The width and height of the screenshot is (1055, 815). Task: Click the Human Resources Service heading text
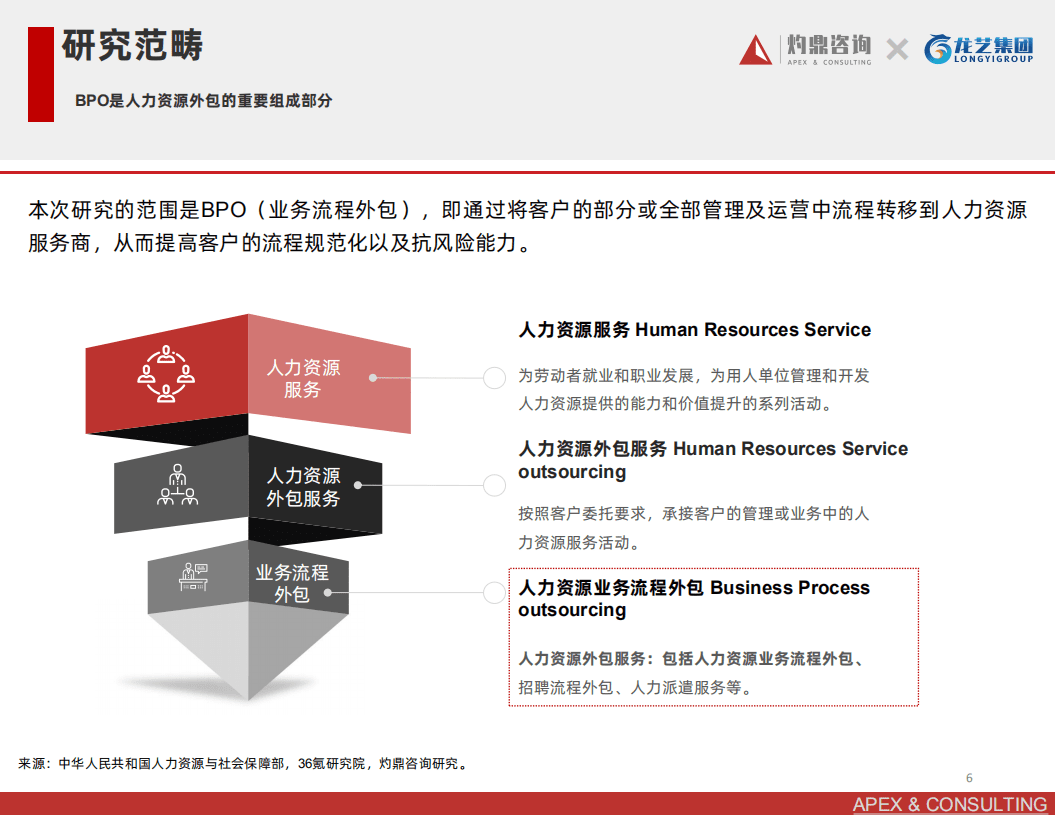pos(695,330)
